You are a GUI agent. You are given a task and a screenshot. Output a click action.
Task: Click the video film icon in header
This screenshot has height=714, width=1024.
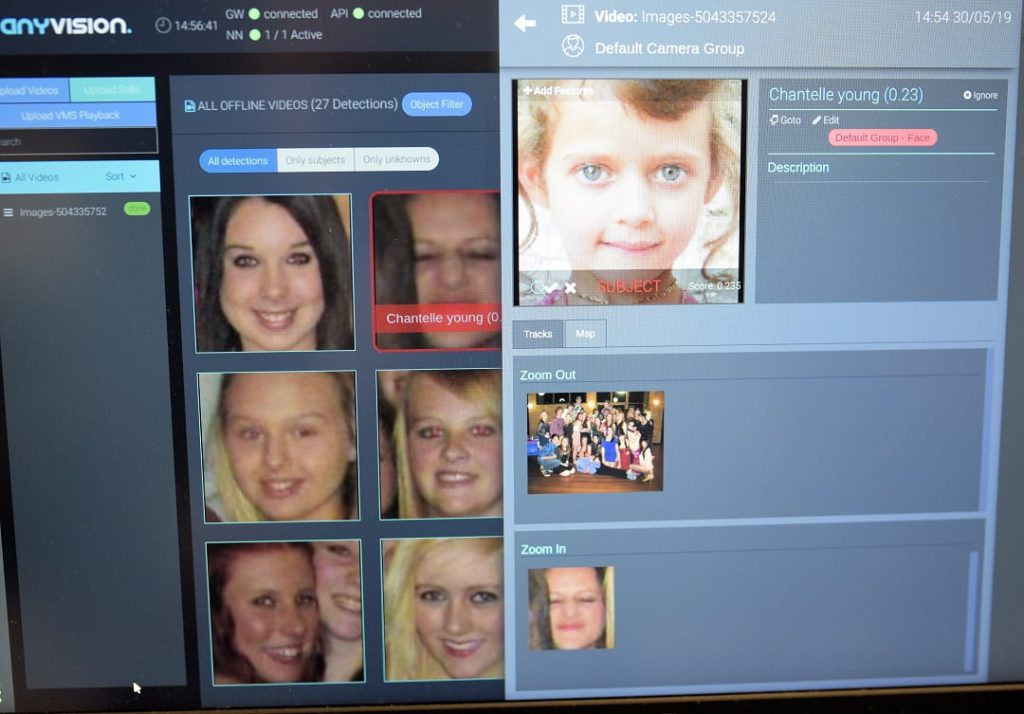pyautogui.click(x=572, y=15)
